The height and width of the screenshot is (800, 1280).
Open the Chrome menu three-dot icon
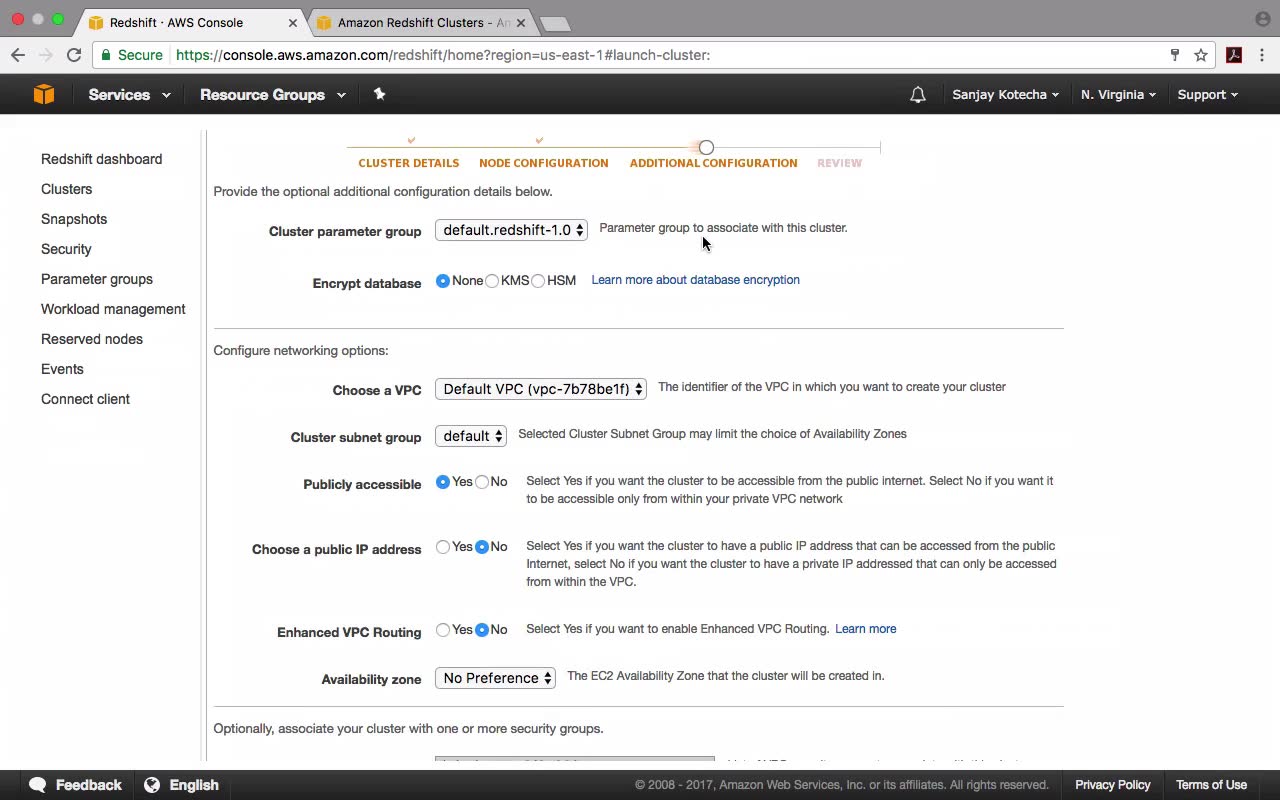tap(1262, 55)
